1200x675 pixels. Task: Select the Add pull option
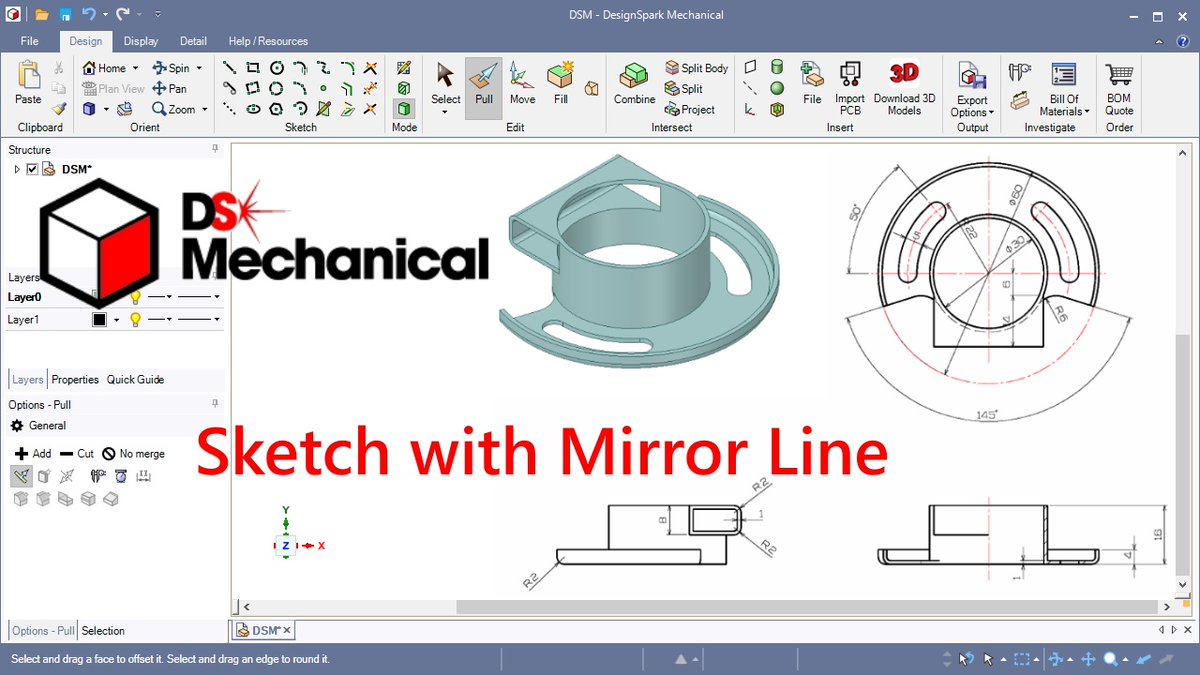tap(33, 453)
